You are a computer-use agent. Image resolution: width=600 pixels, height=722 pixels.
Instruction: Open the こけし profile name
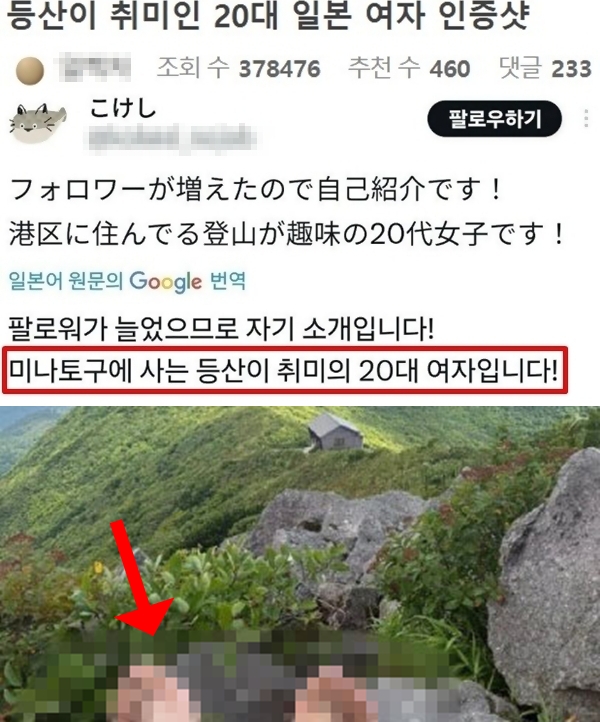click(x=122, y=109)
